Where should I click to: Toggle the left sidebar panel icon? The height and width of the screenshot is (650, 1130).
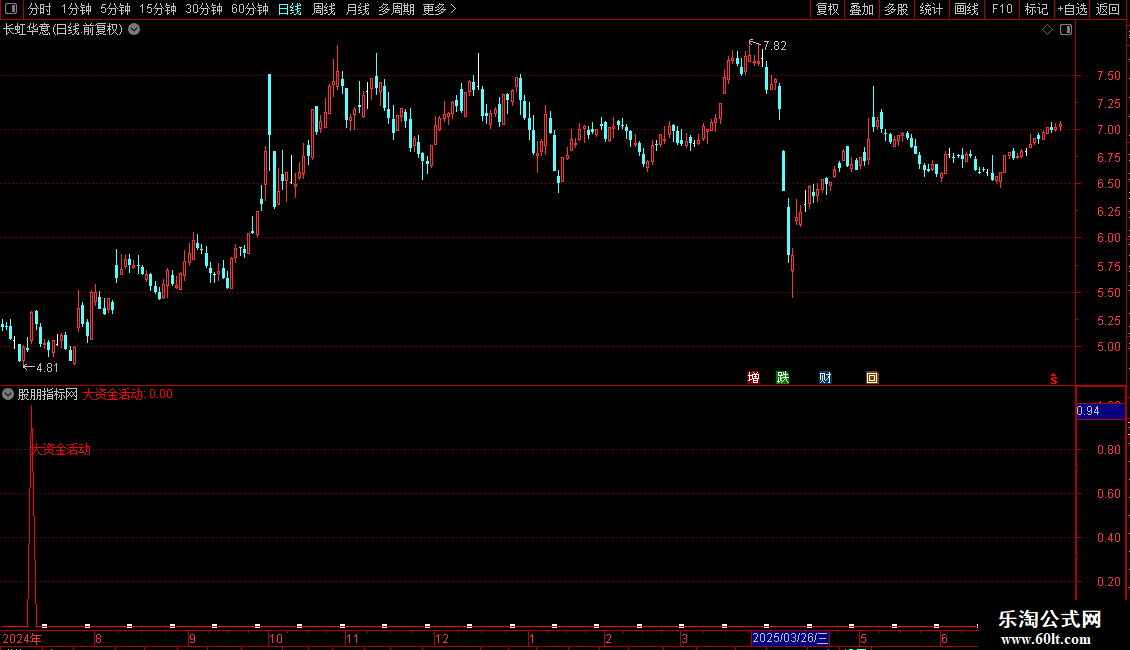coord(11,9)
